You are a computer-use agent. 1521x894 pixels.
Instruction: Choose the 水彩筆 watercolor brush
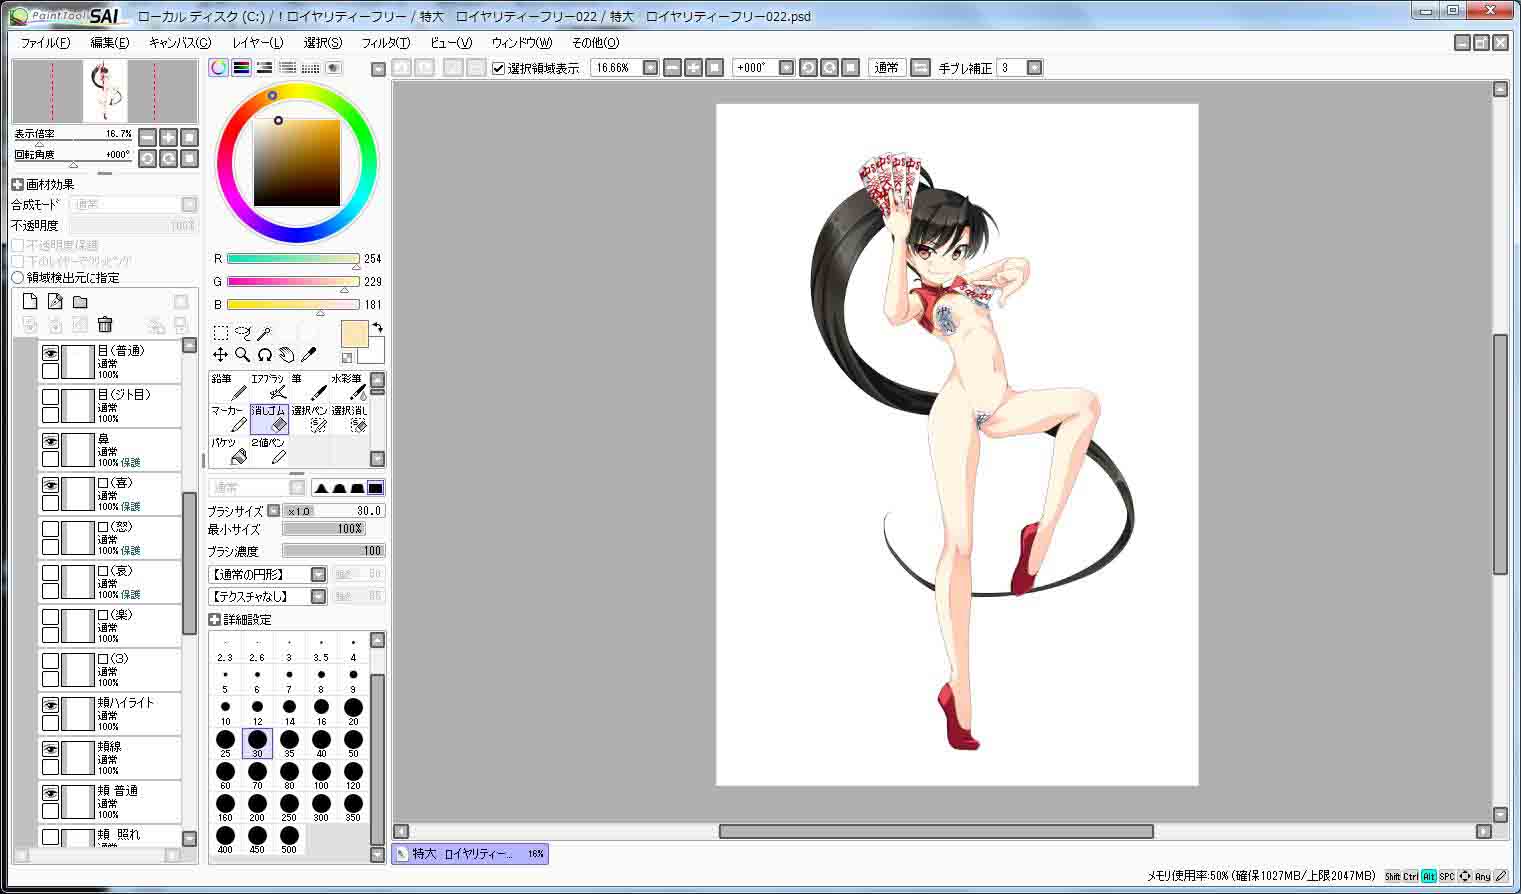coord(349,387)
